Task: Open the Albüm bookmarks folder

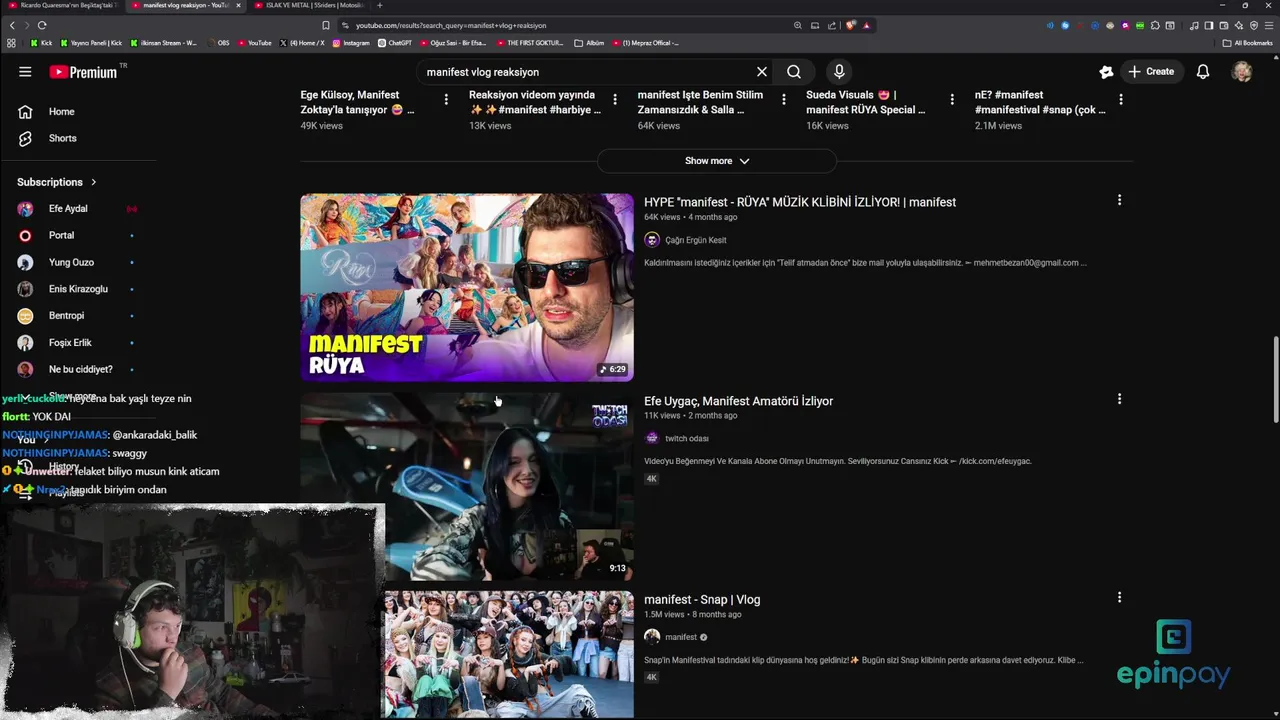Action: (590, 43)
